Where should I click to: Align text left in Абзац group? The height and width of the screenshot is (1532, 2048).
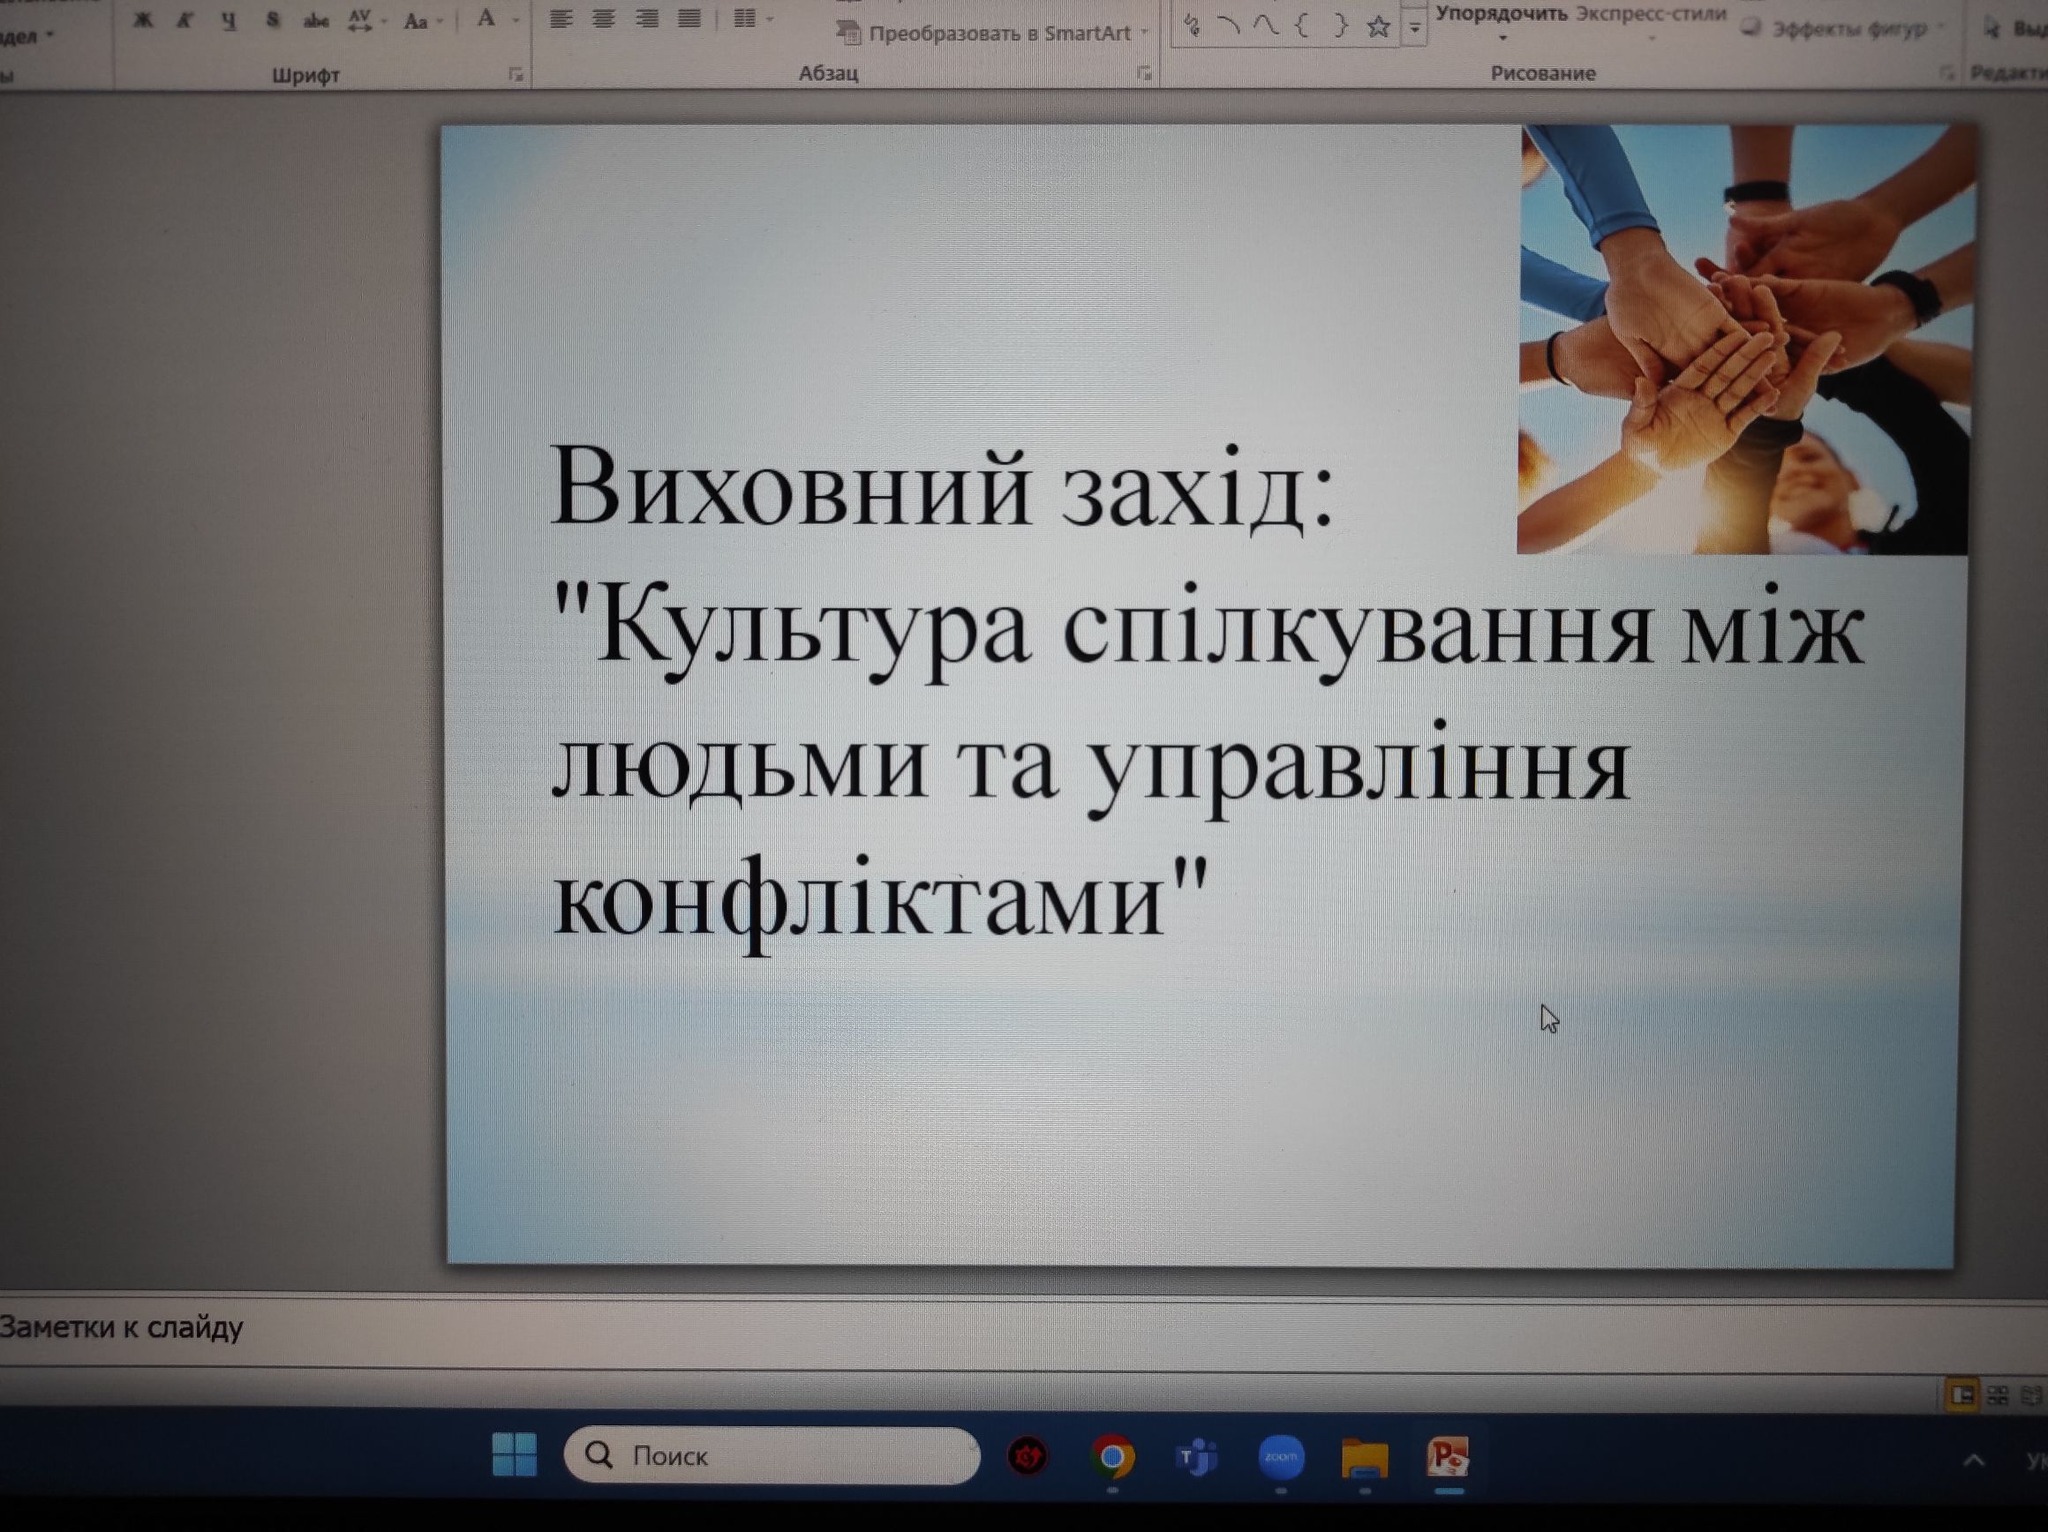coord(561,18)
